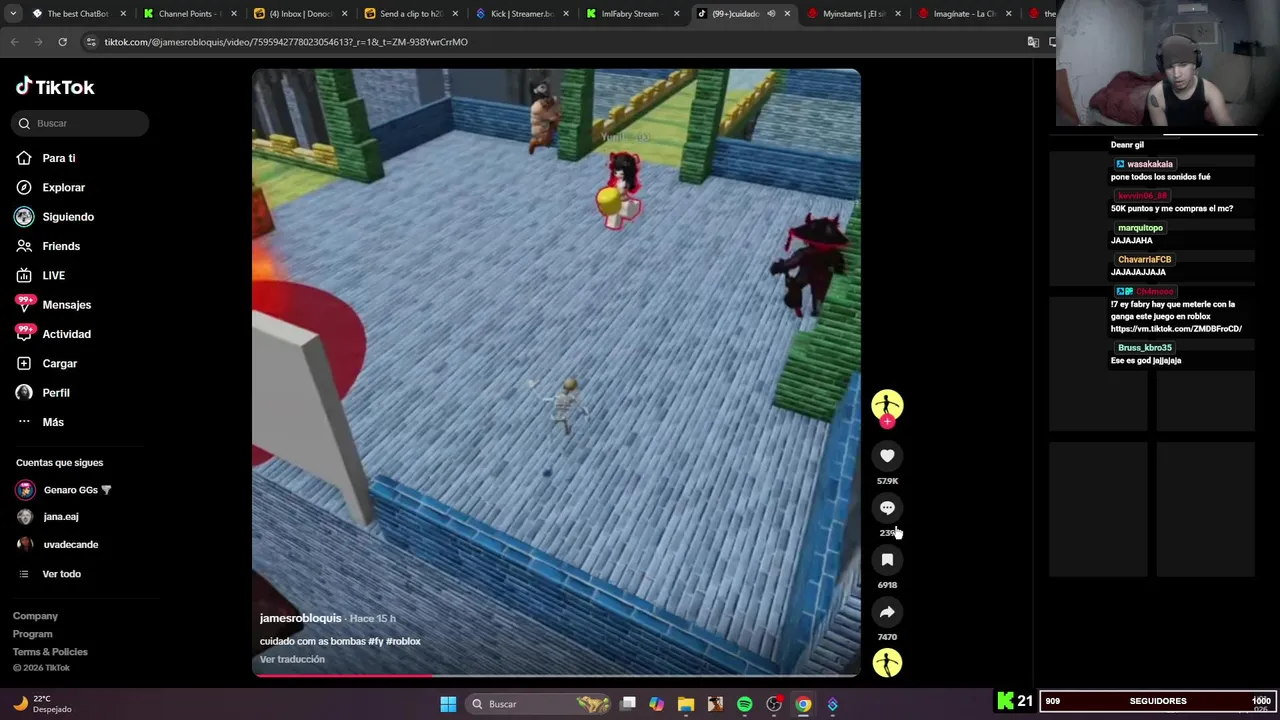Open jamesrobloquis username on video
Viewport: 1280px width, 720px height.
[x=301, y=618]
